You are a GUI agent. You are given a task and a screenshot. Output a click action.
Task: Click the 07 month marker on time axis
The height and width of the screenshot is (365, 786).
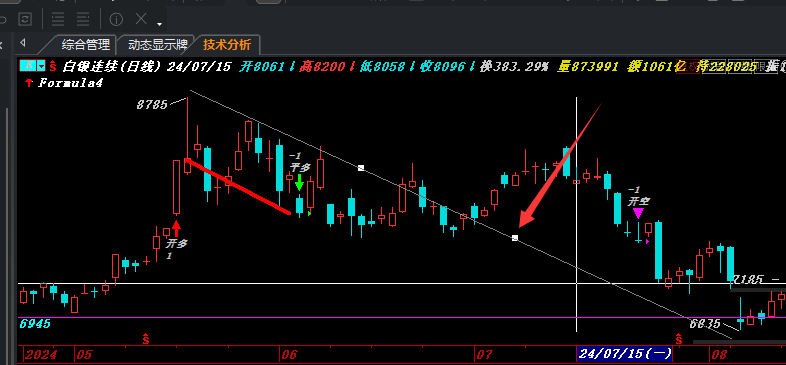pos(484,355)
